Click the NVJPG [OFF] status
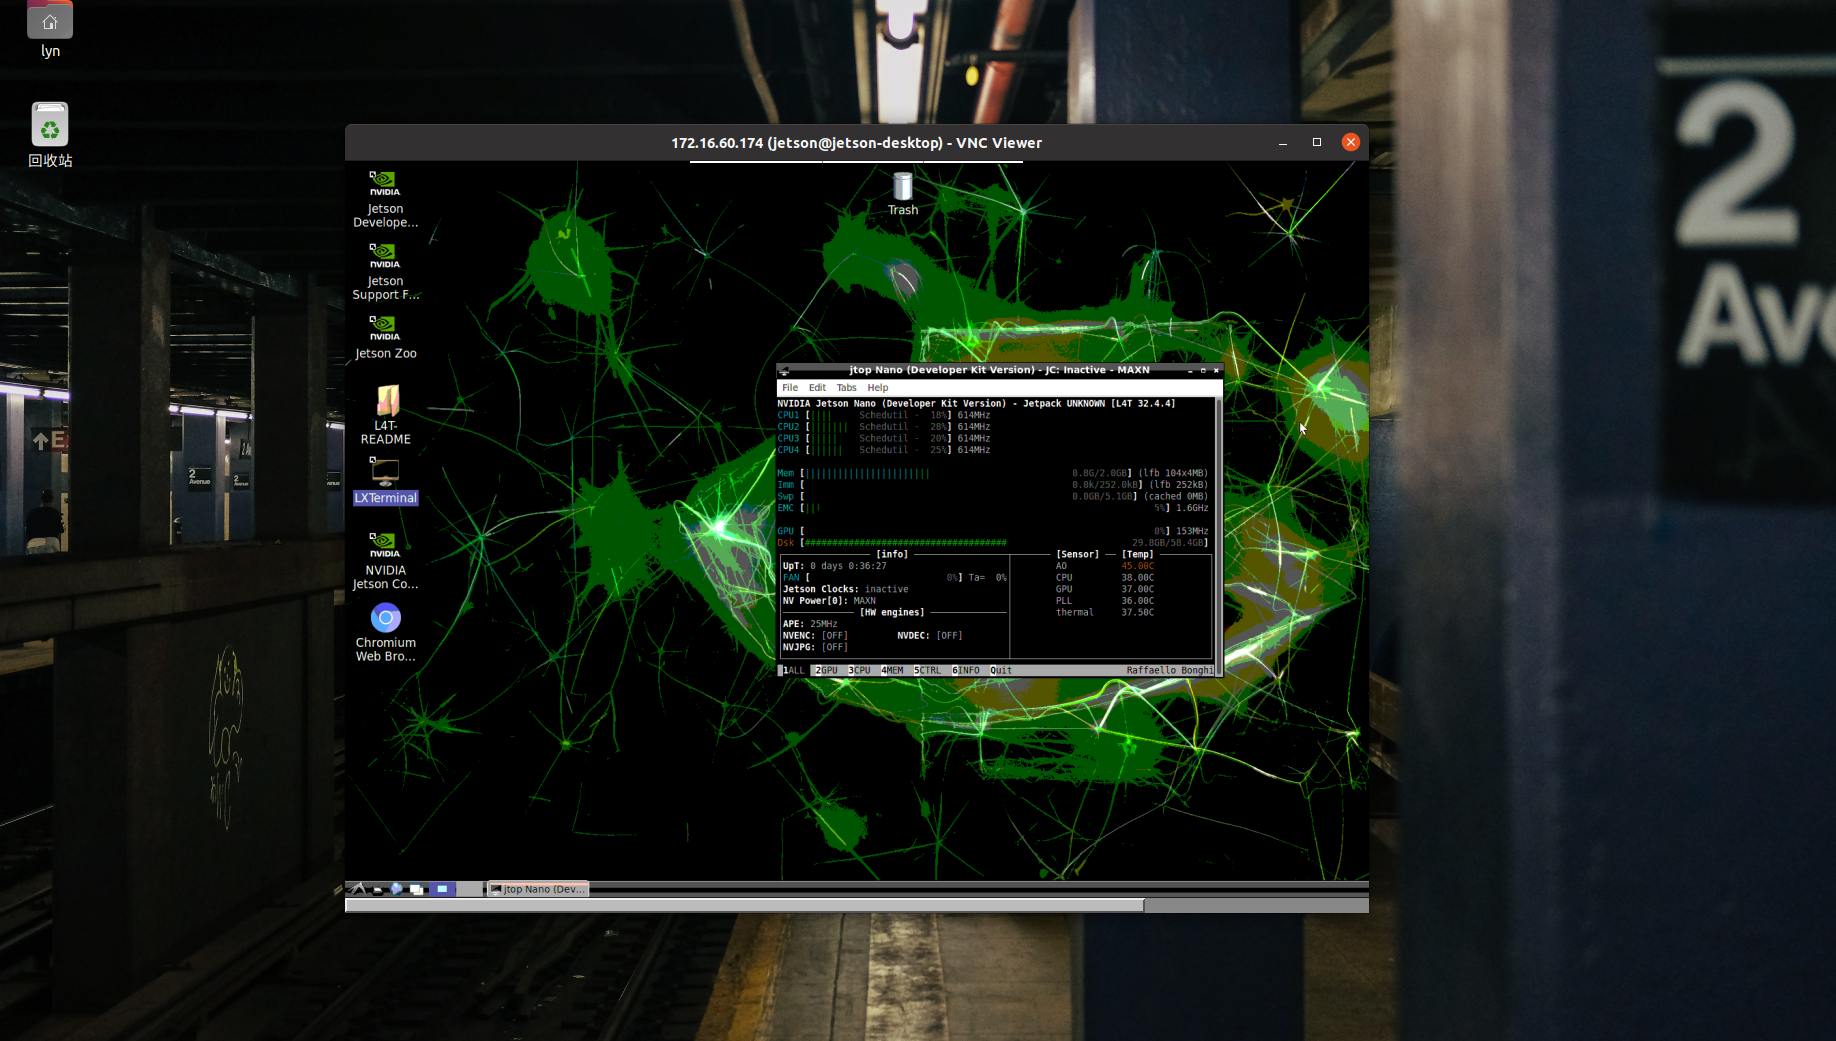Viewport: 1836px width, 1041px height. point(815,647)
